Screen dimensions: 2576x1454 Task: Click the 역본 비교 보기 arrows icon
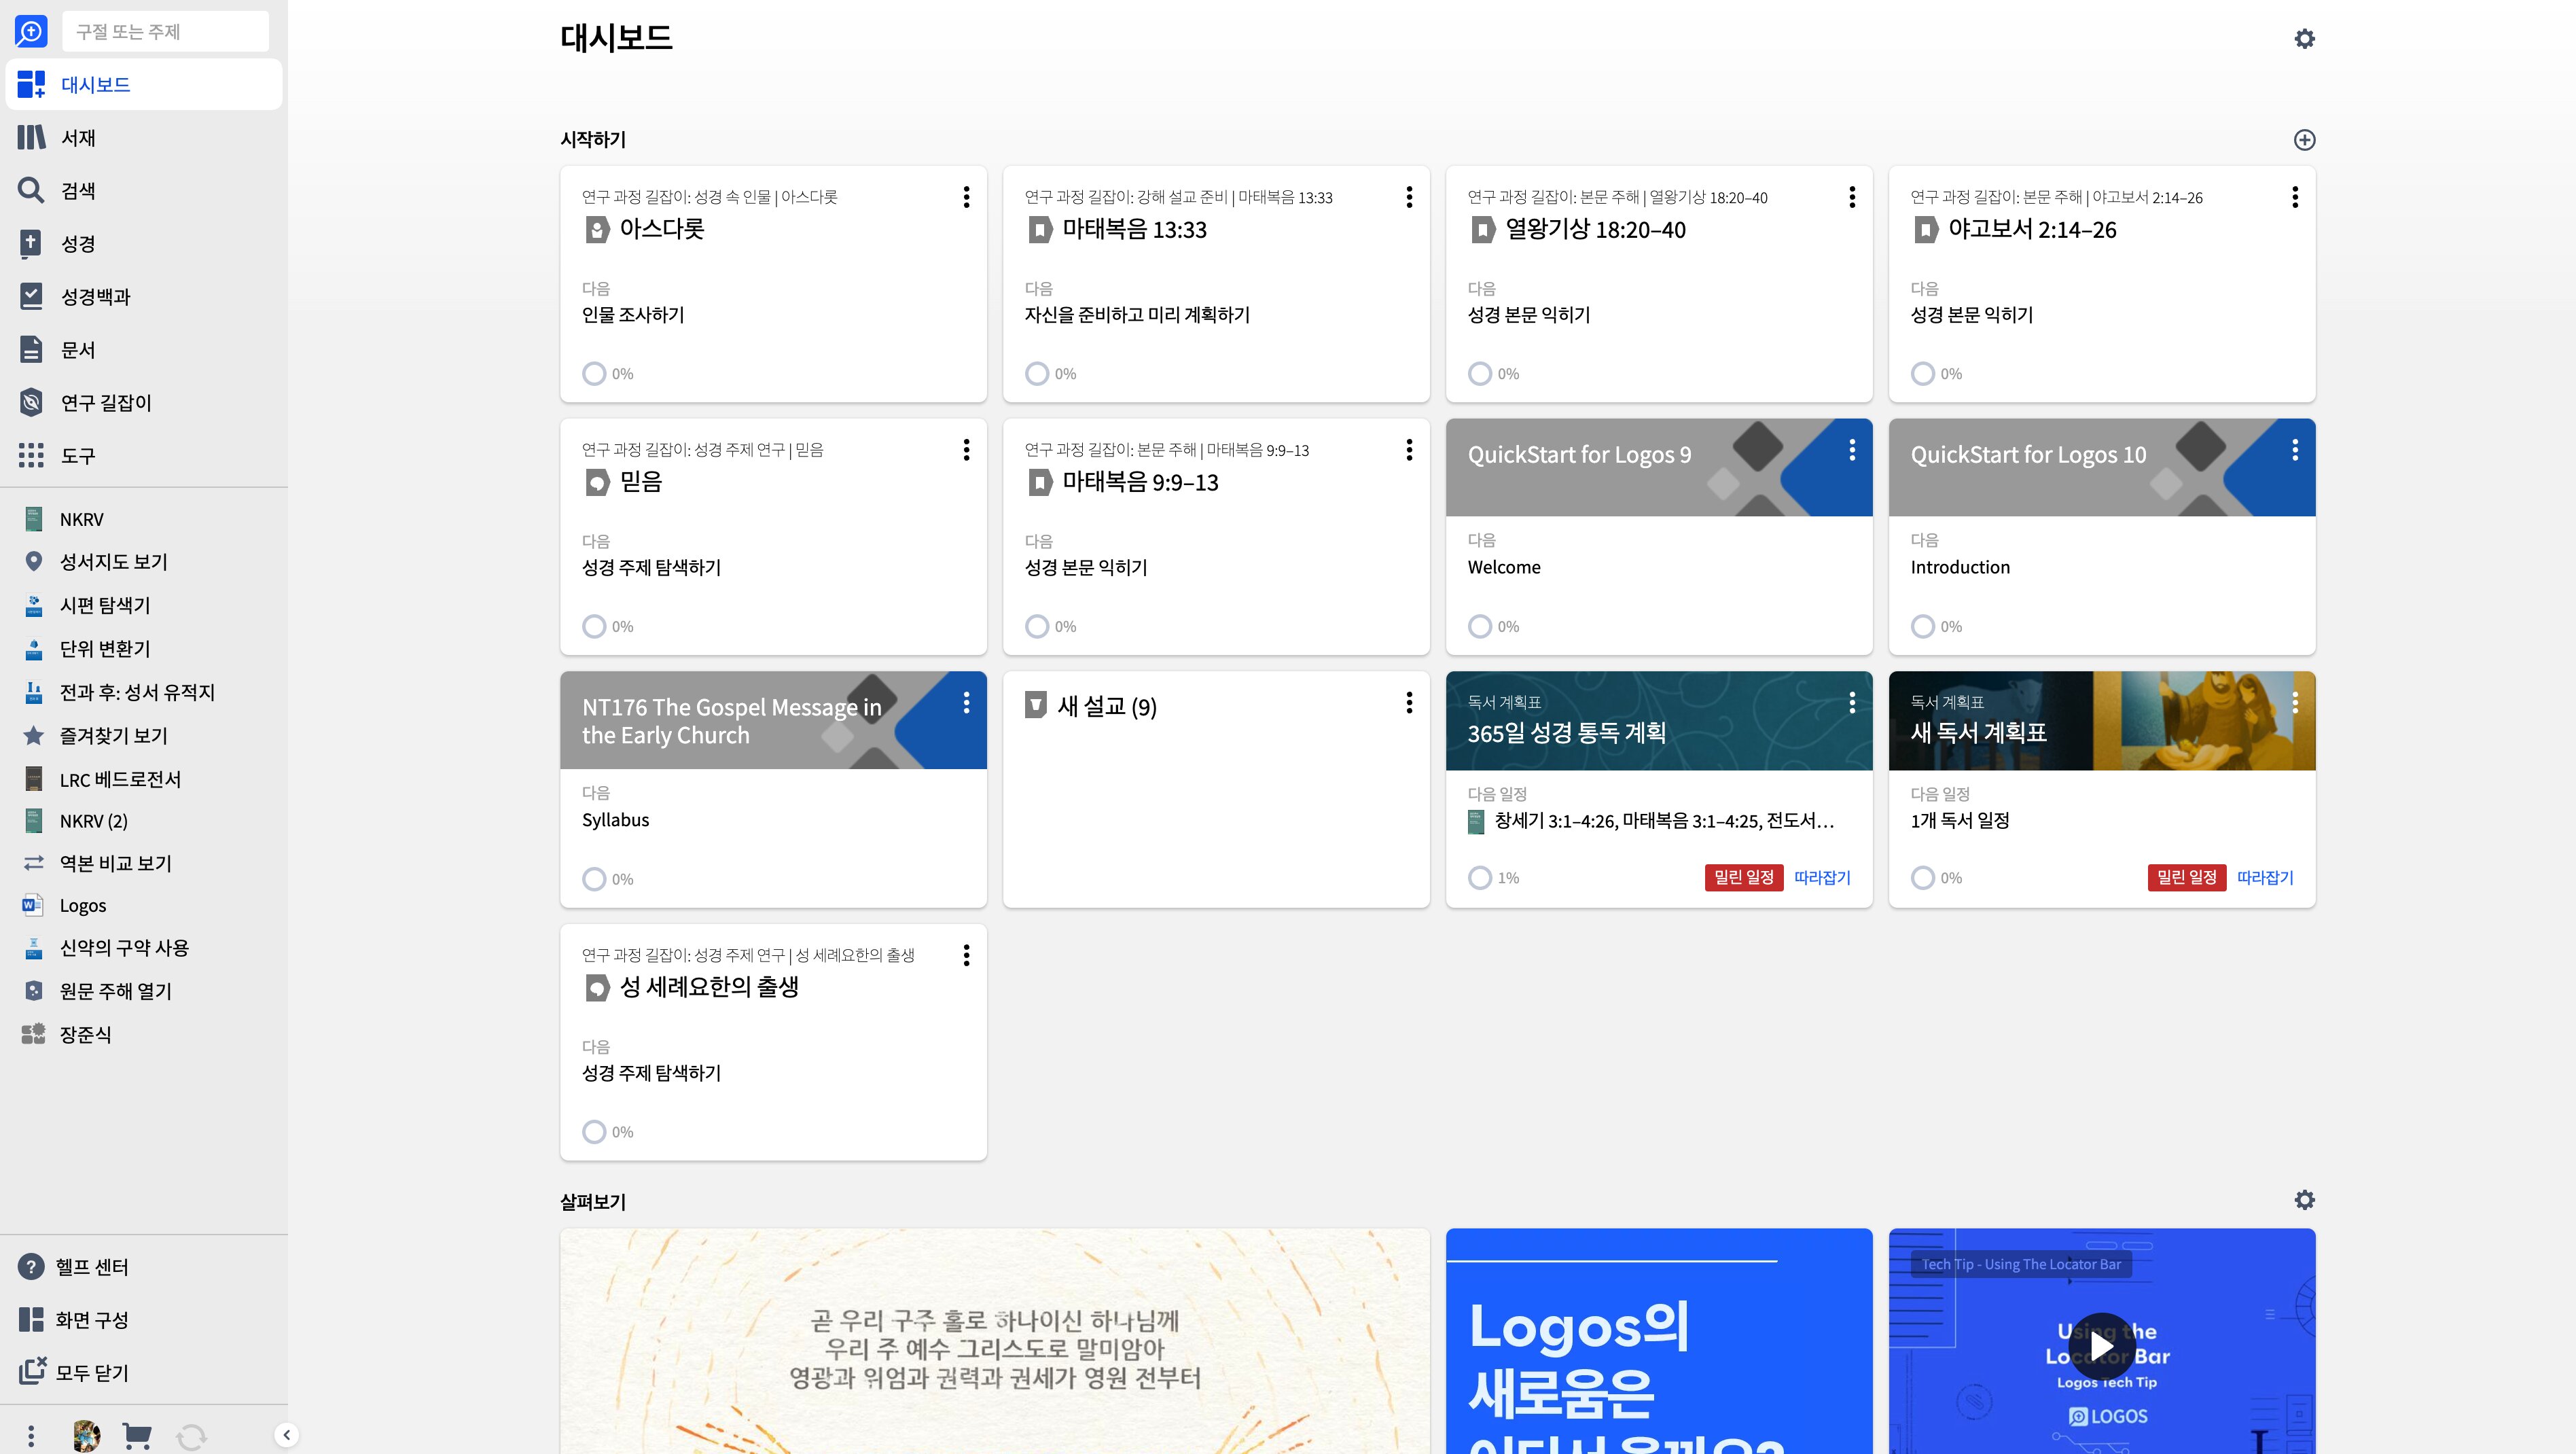[33, 863]
